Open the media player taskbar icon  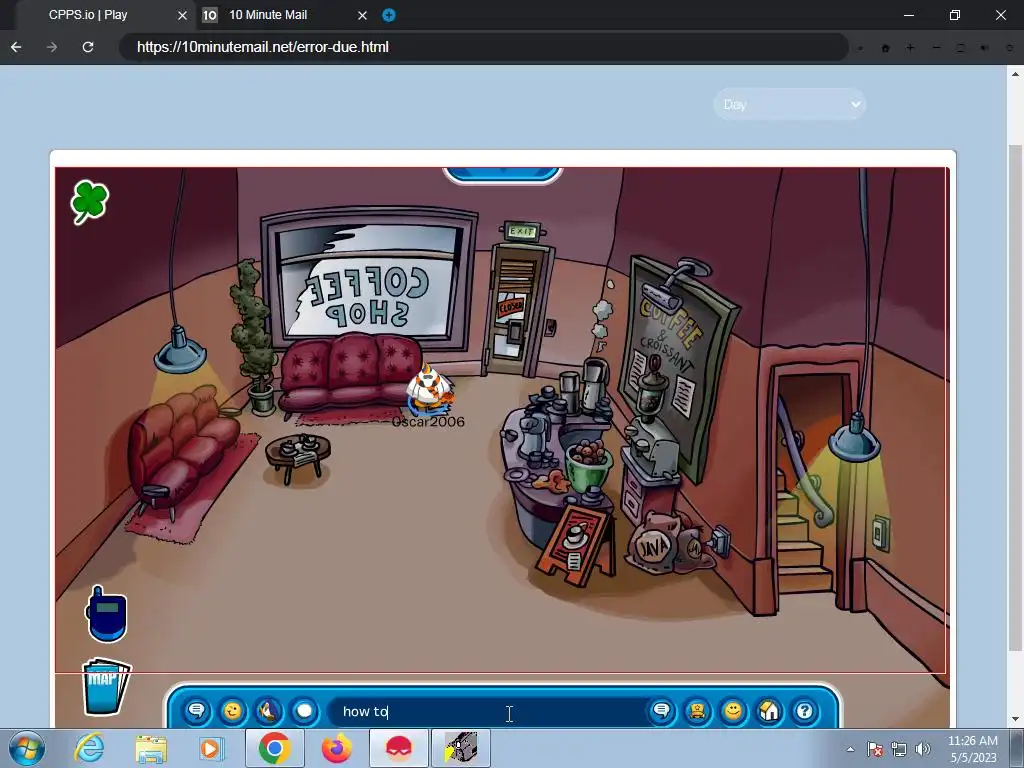(211, 748)
